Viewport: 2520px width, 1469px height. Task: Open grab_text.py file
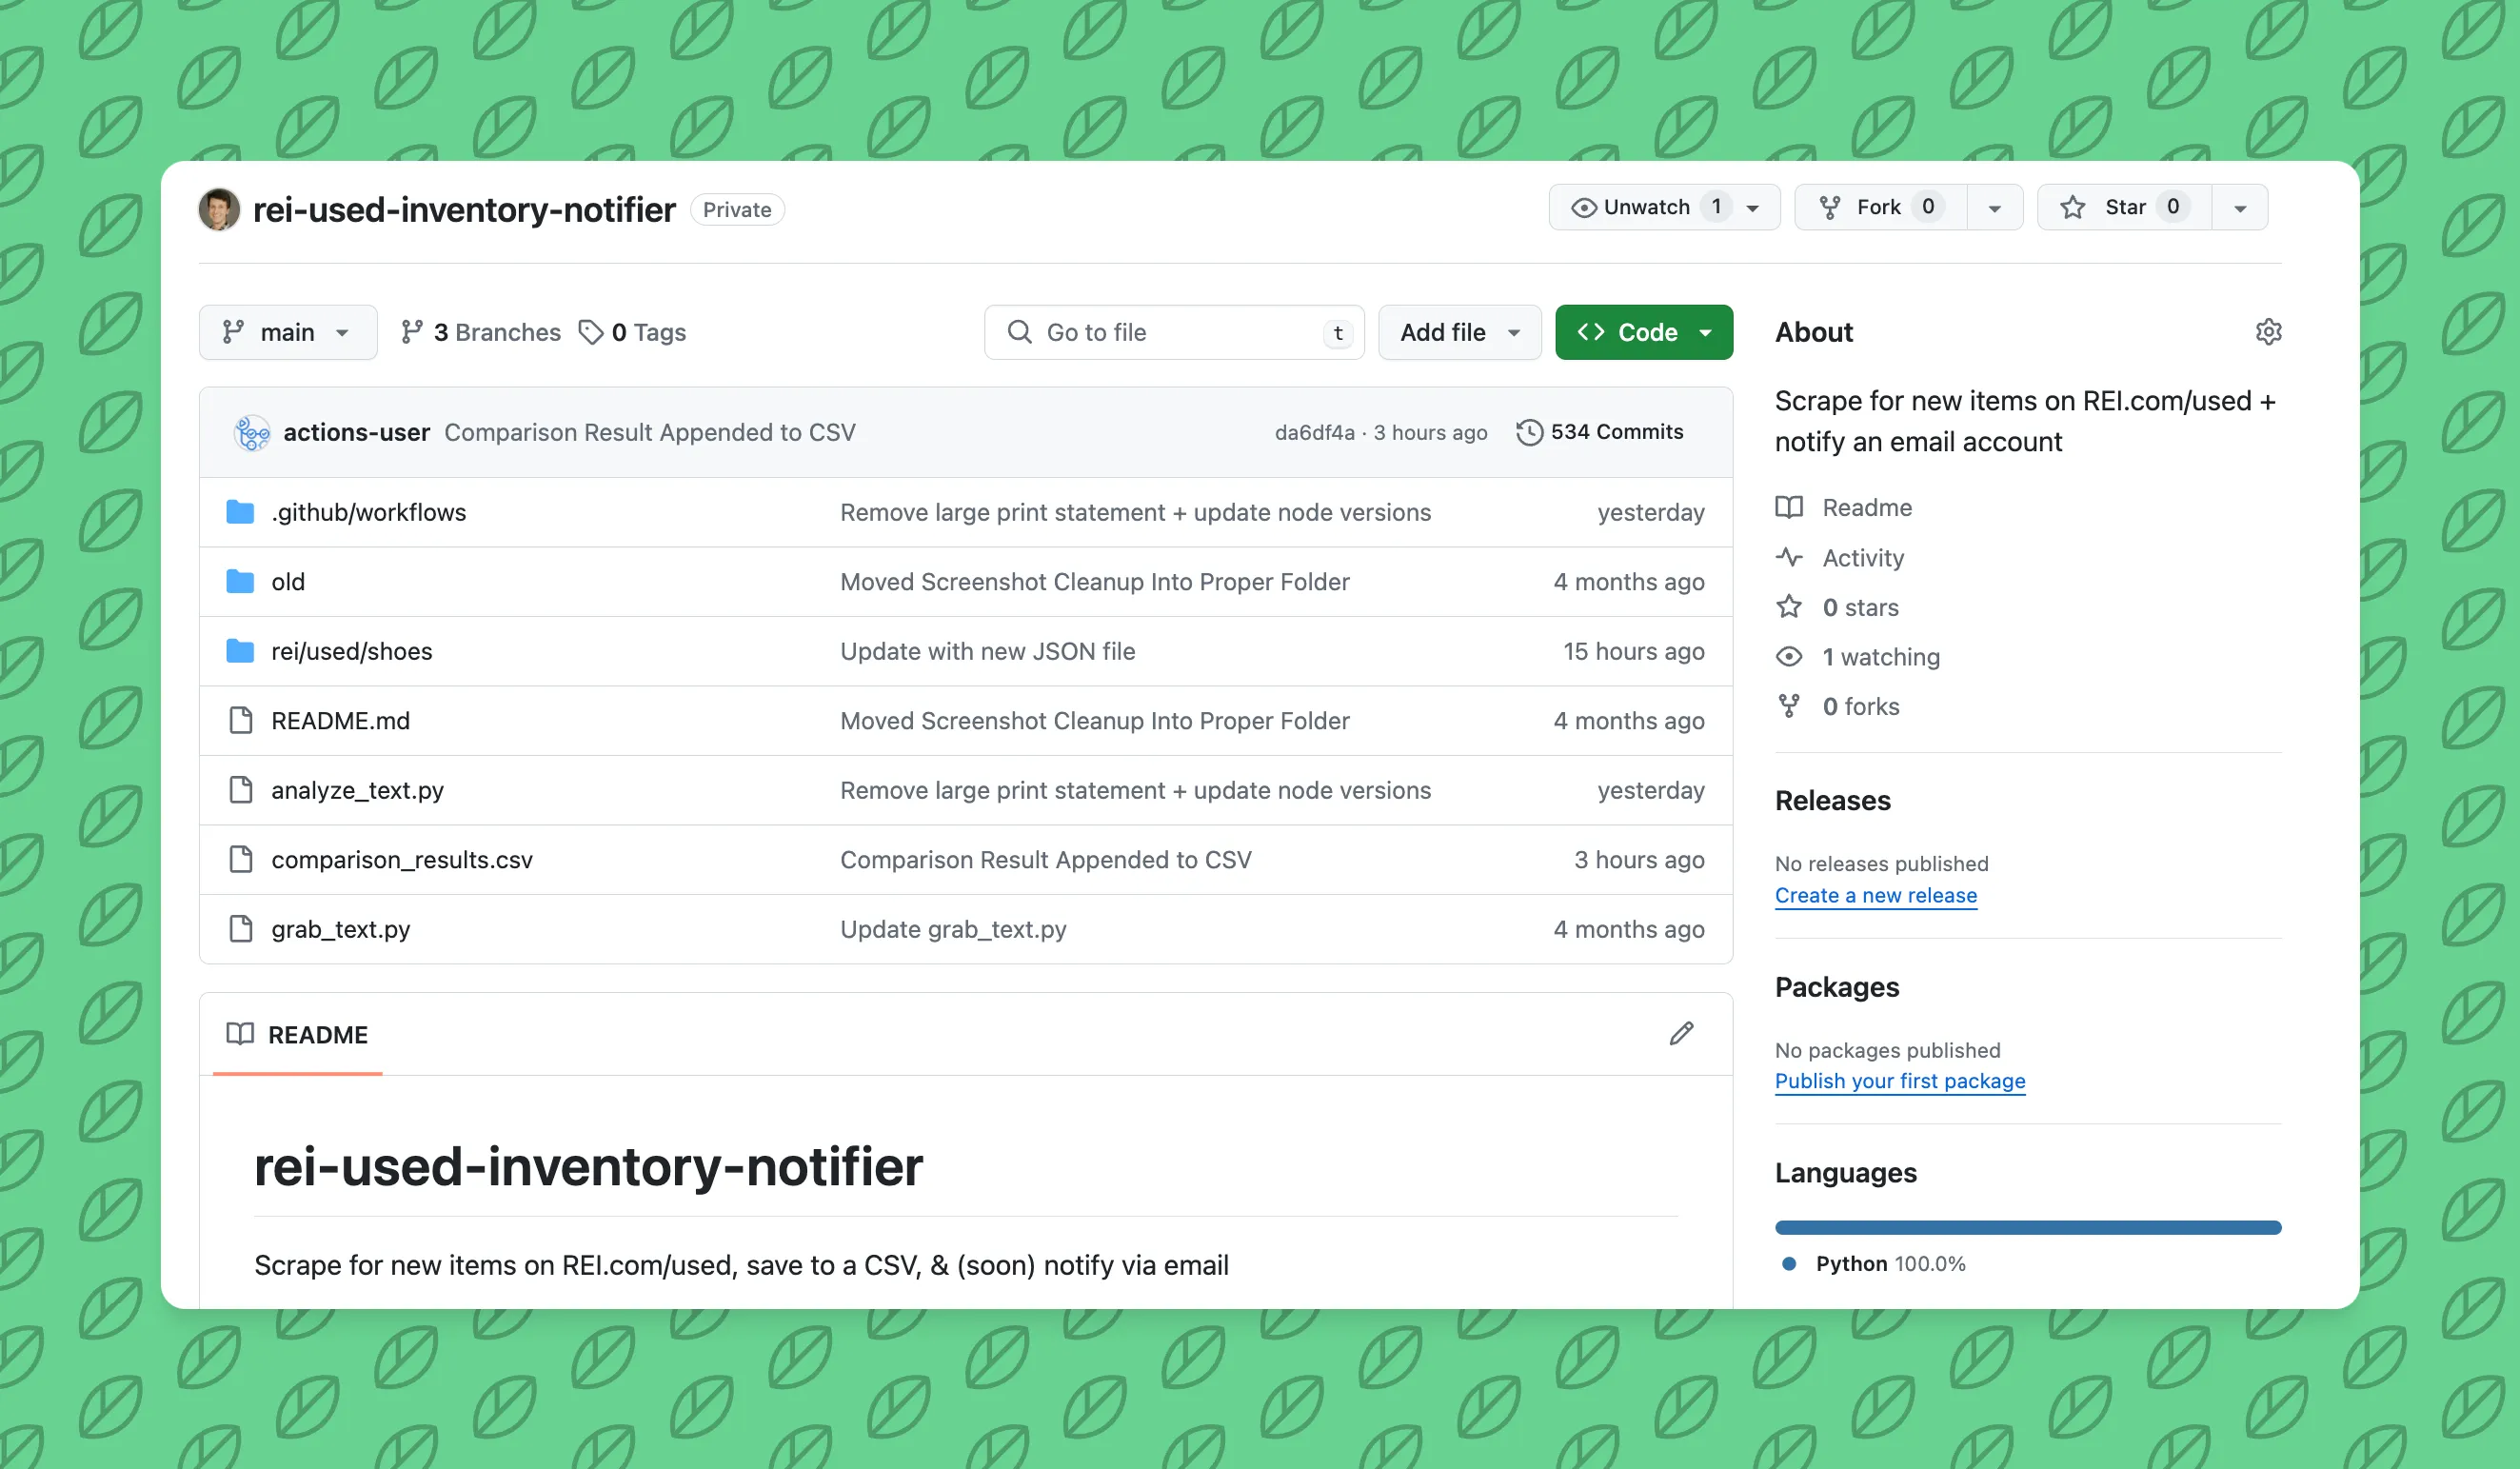(340, 929)
